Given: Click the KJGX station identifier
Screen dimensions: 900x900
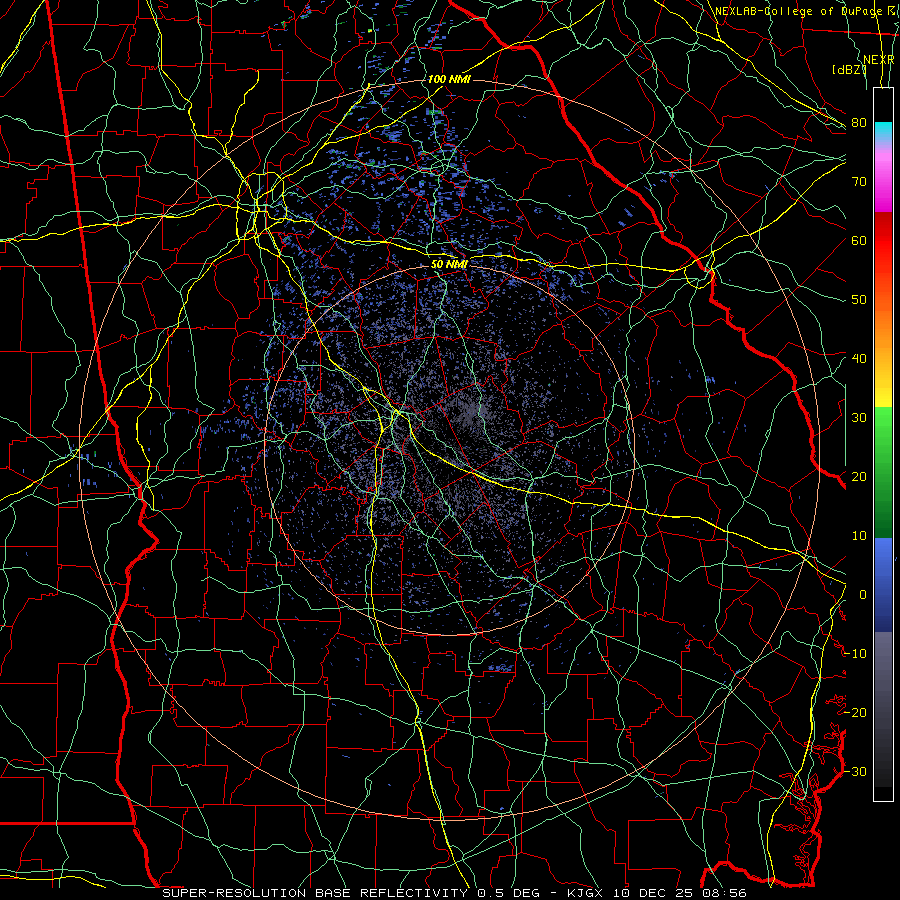Looking at the screenshot, I should 584,893.
